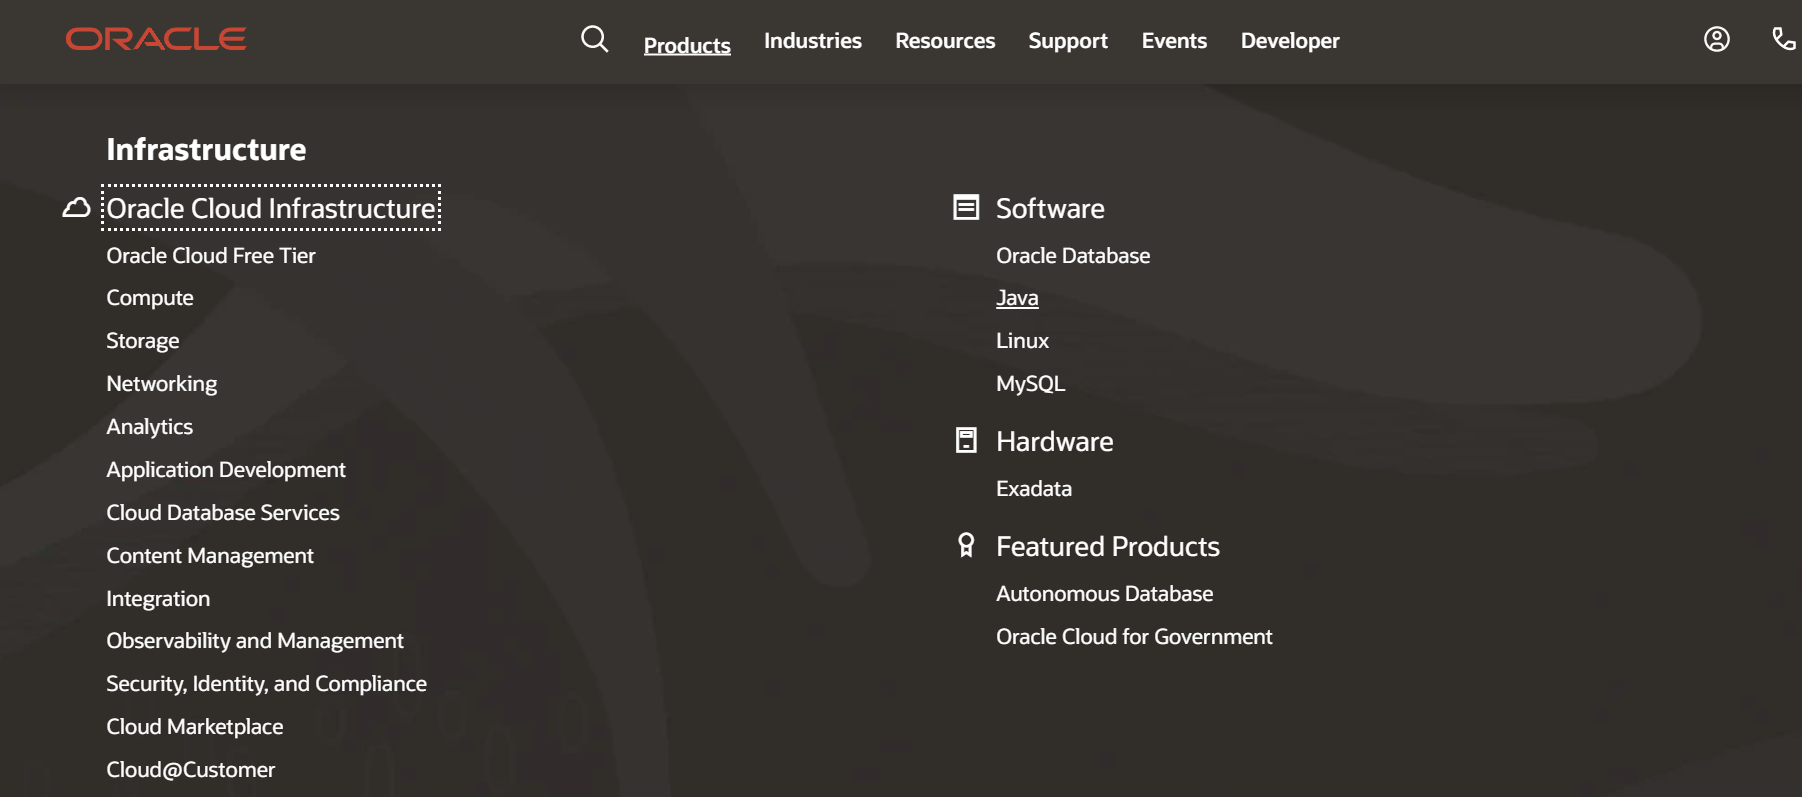
Task: Click the Oracle logo
Action: pyautogui.click(x=156, y=39)
